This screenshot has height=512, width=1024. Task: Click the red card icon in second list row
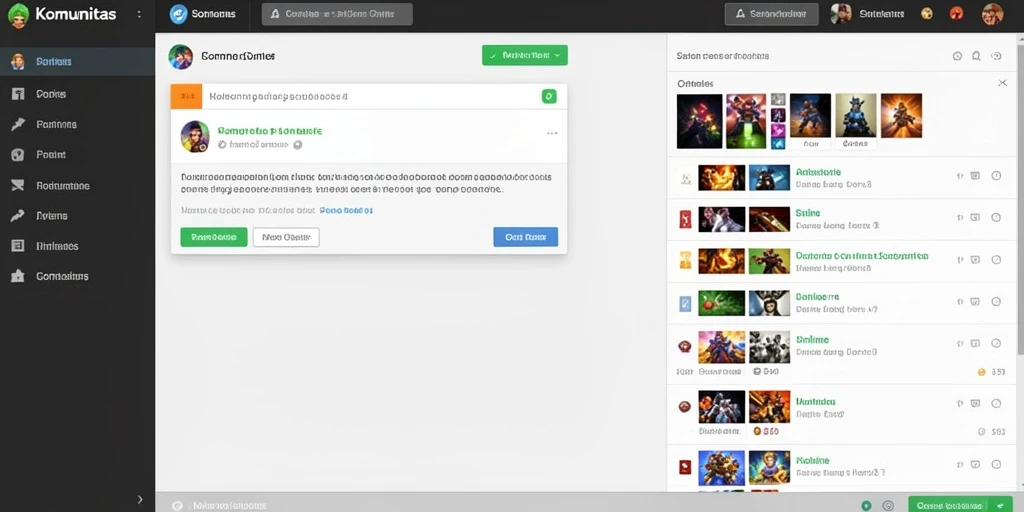point(685,219)
